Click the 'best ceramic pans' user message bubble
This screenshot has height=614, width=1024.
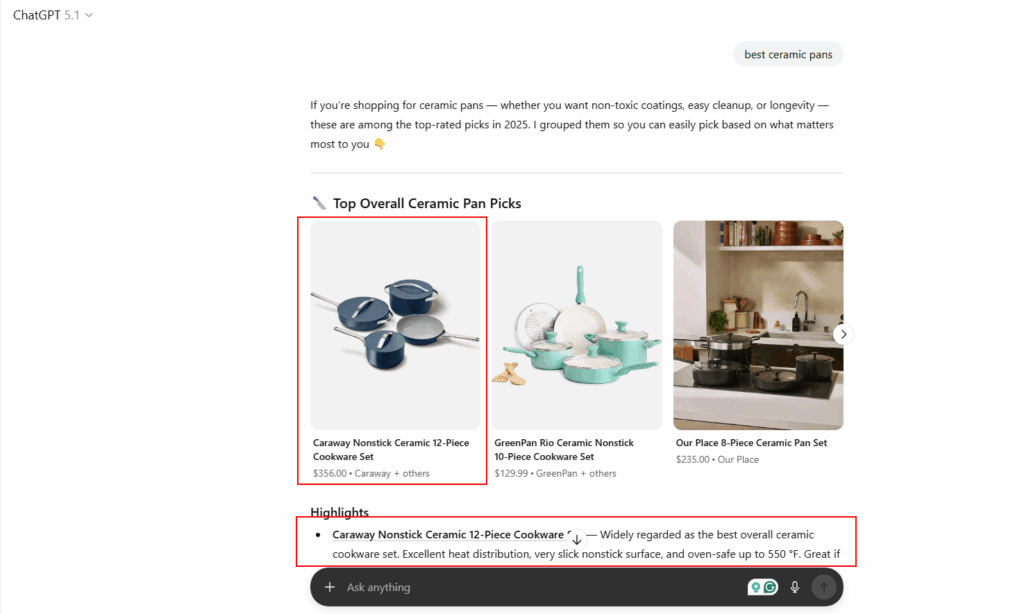coord(788,54)
